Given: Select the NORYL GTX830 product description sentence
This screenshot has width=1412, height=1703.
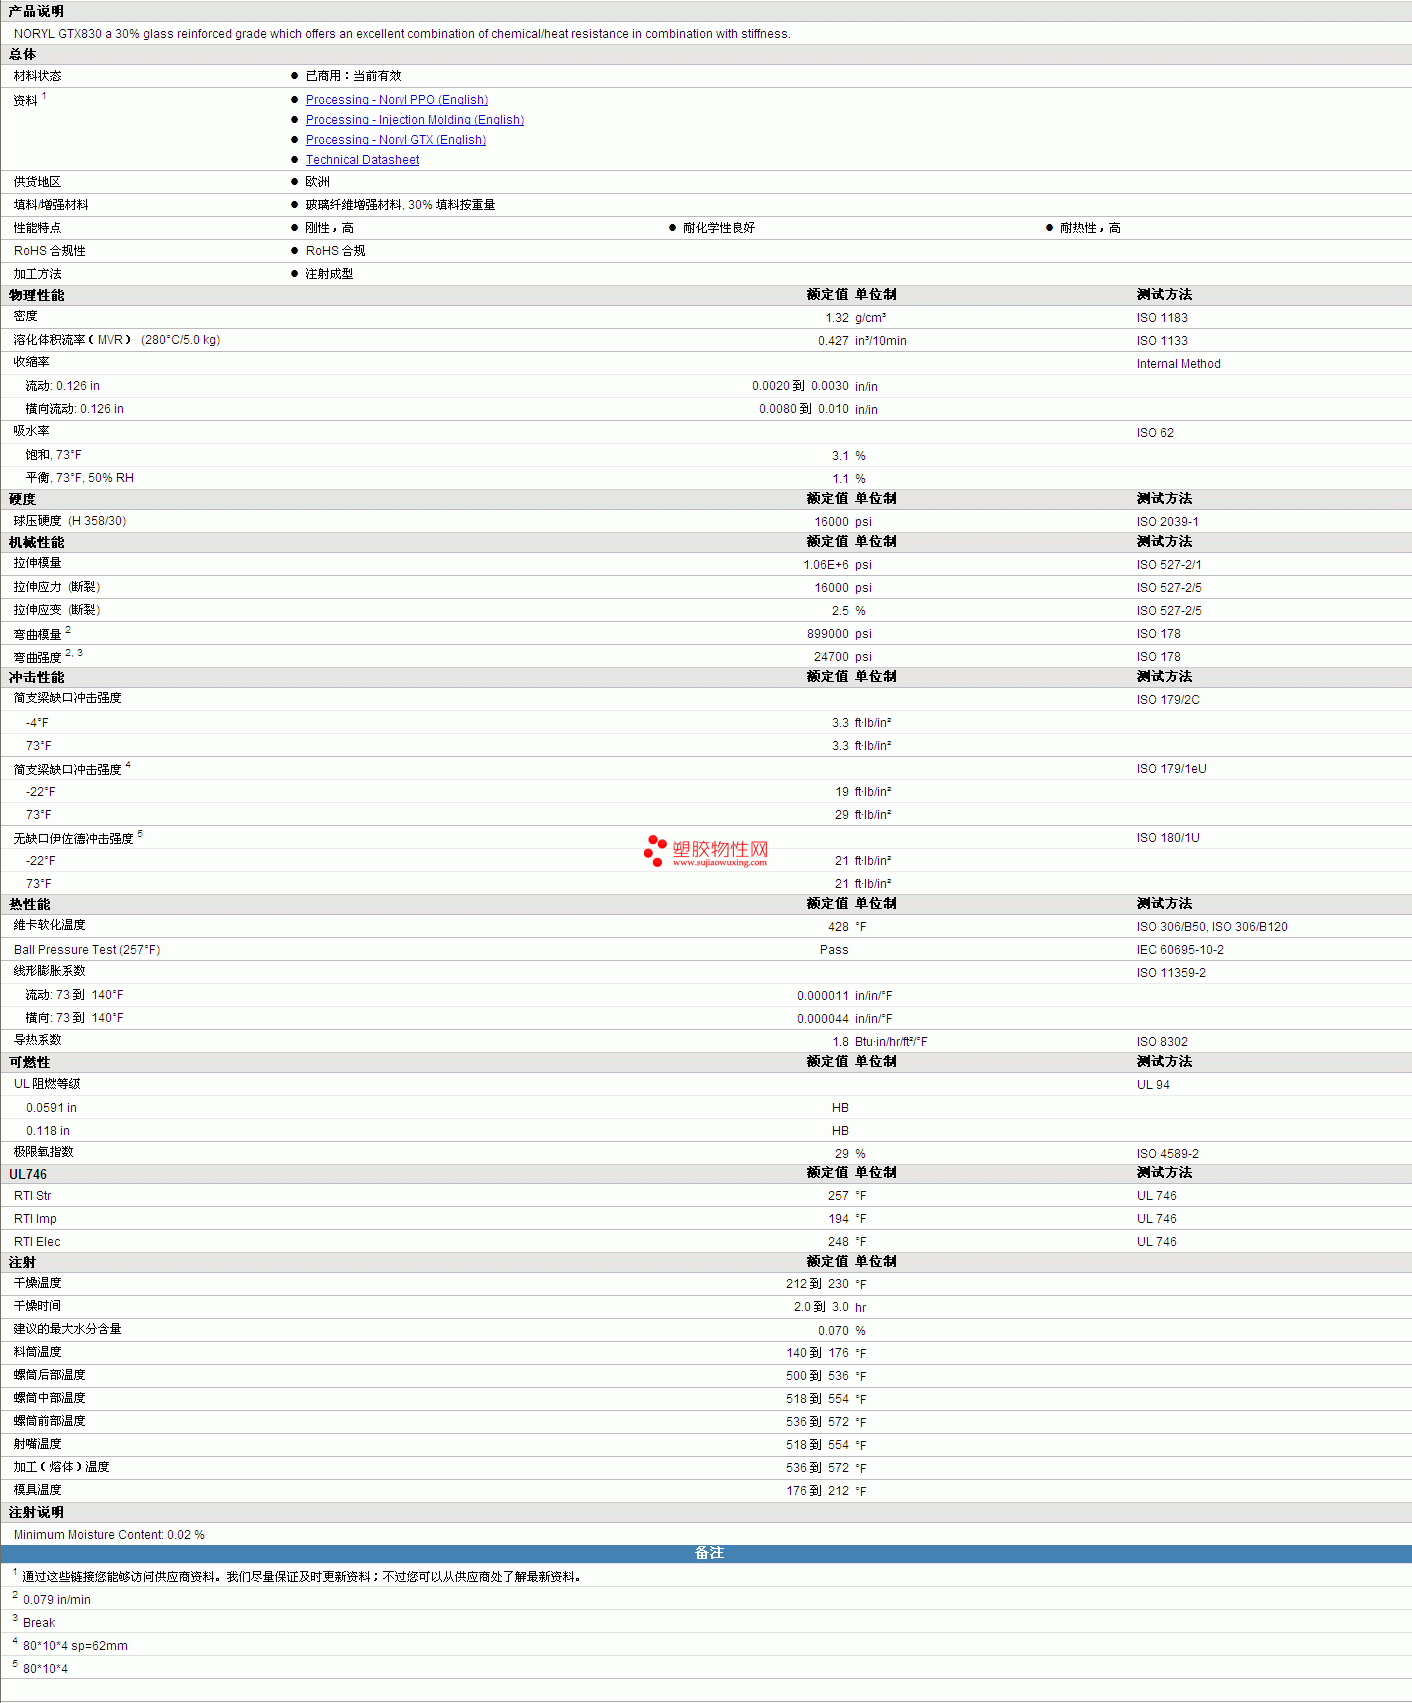Looking at the screenshot, I should pos(402,34).
